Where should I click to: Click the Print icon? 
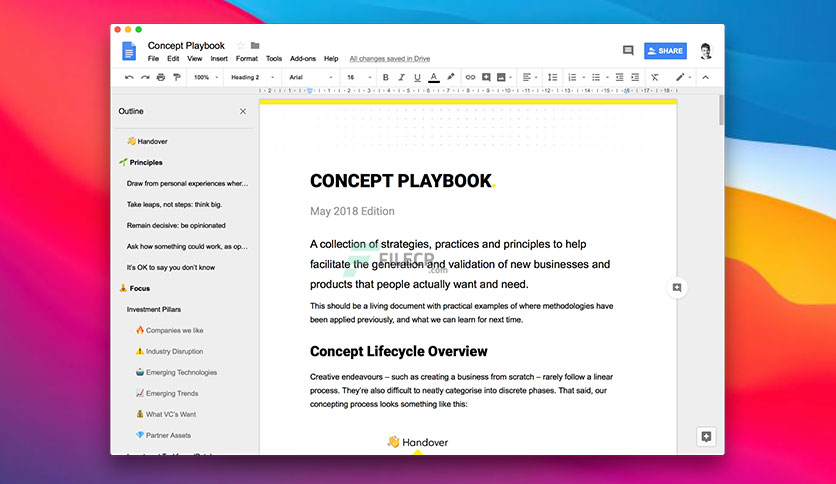161,77
